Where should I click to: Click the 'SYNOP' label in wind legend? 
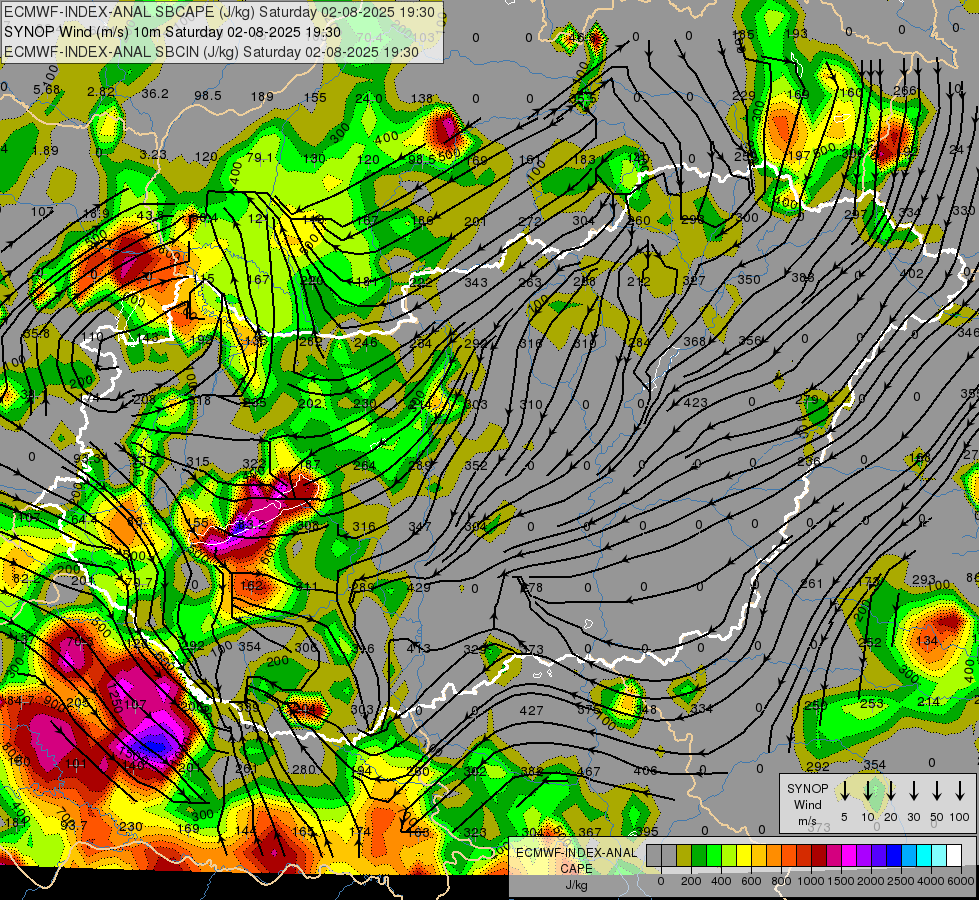click(x=807, y=788)
